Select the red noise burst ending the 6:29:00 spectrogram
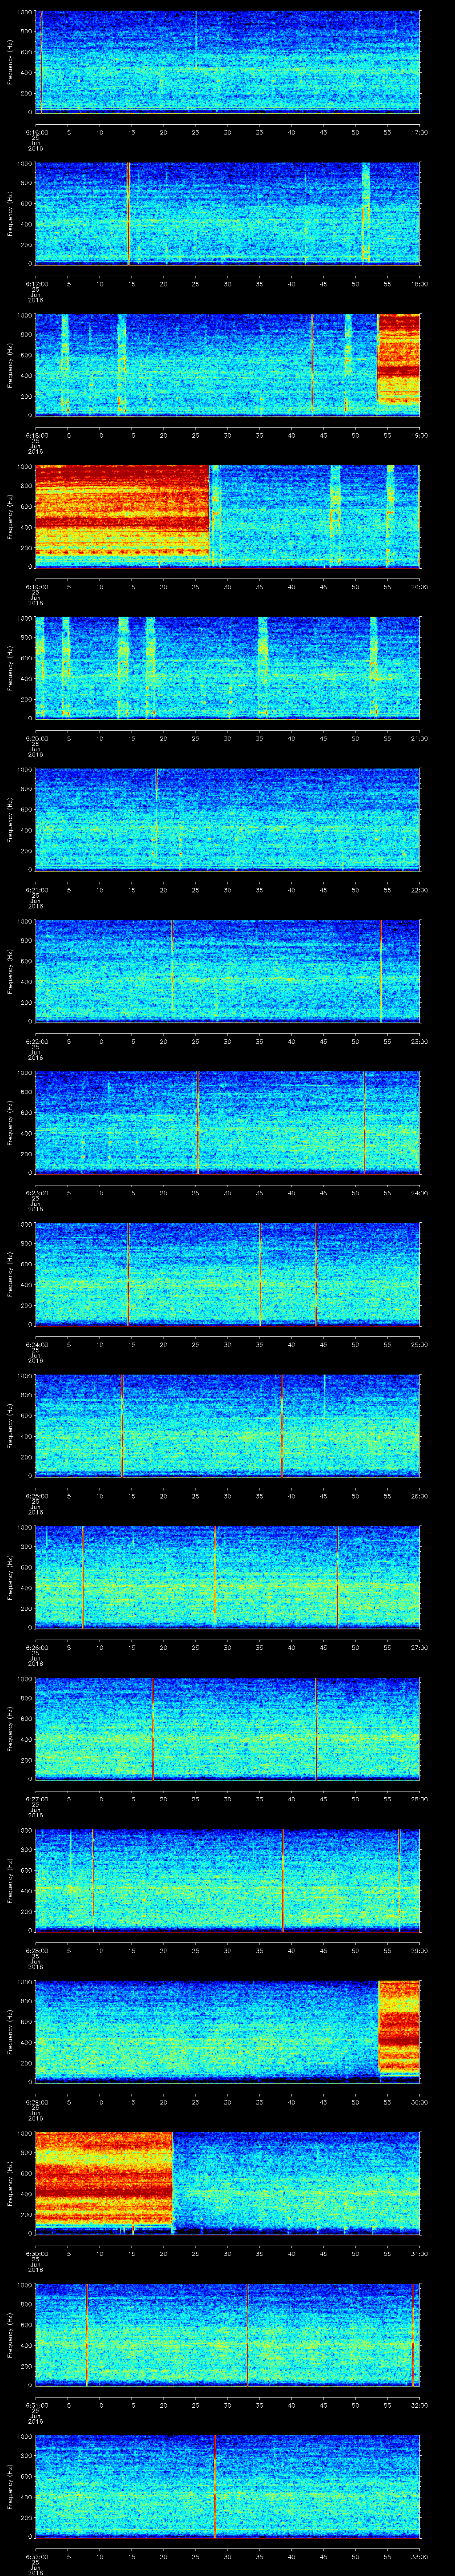The width and height of the screenshot is (455, 2576). click(400, 2026)
